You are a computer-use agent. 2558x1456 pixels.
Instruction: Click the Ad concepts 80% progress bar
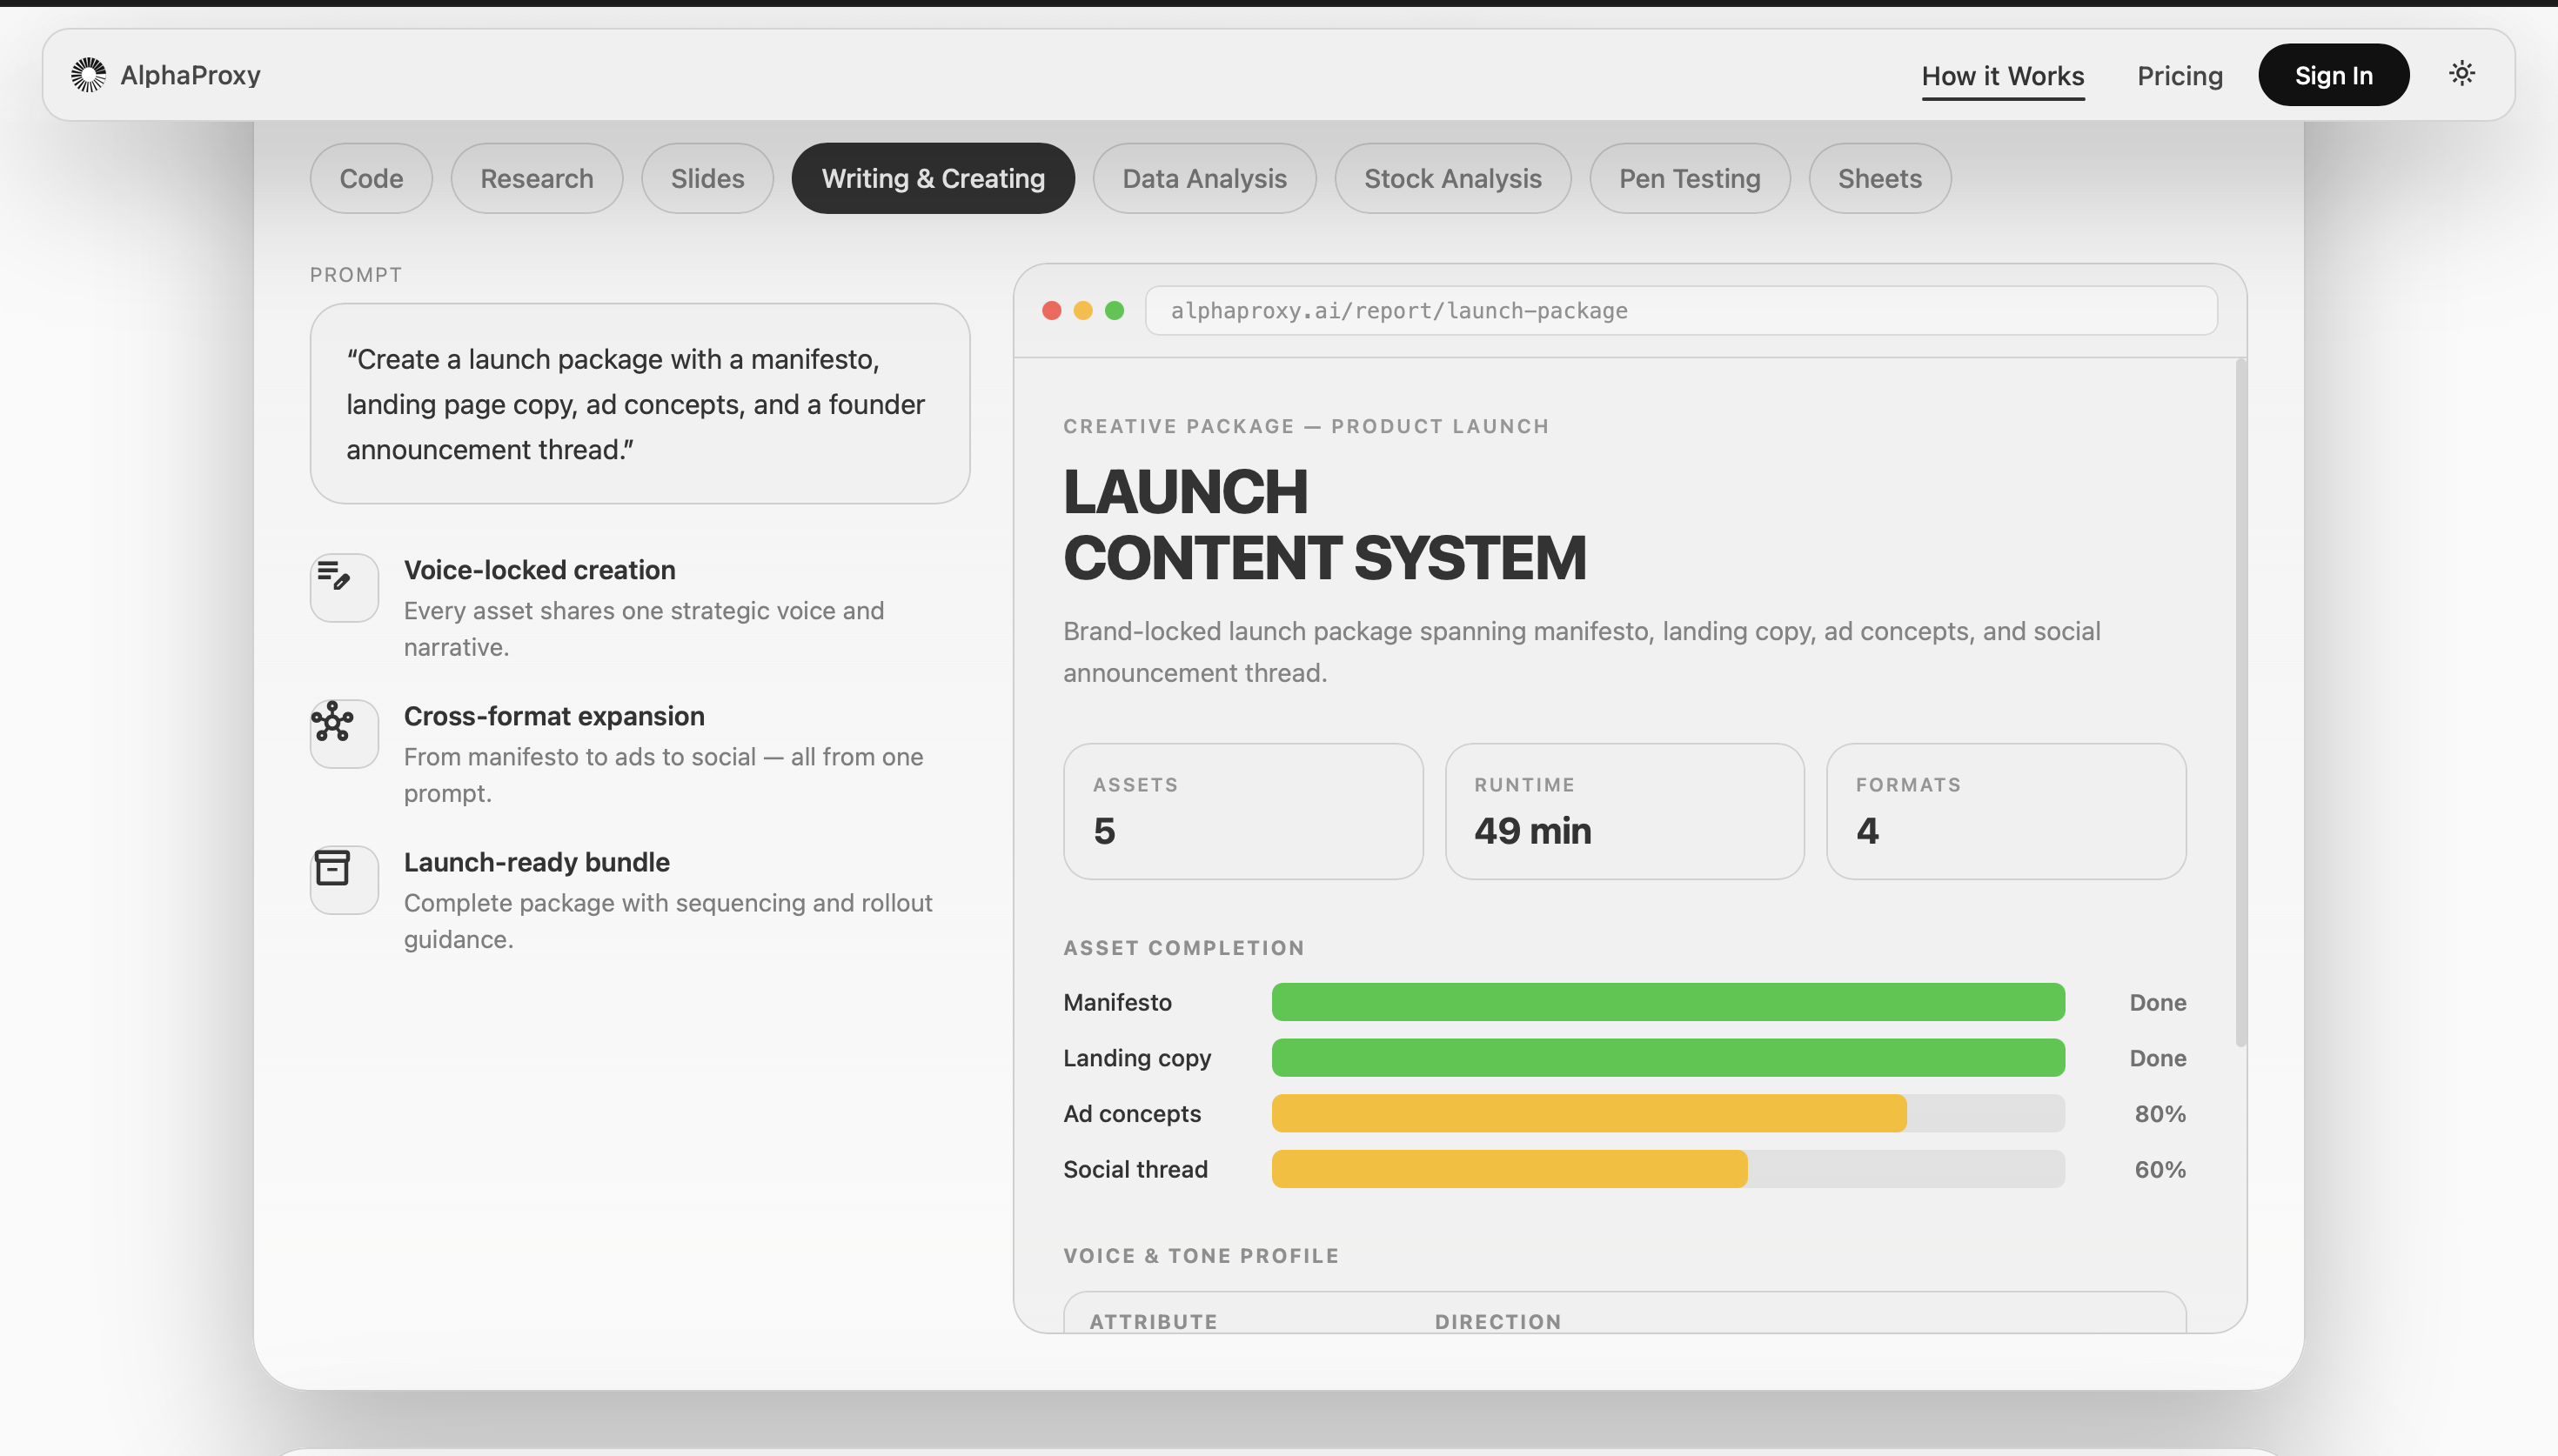click(1668, 1114)
